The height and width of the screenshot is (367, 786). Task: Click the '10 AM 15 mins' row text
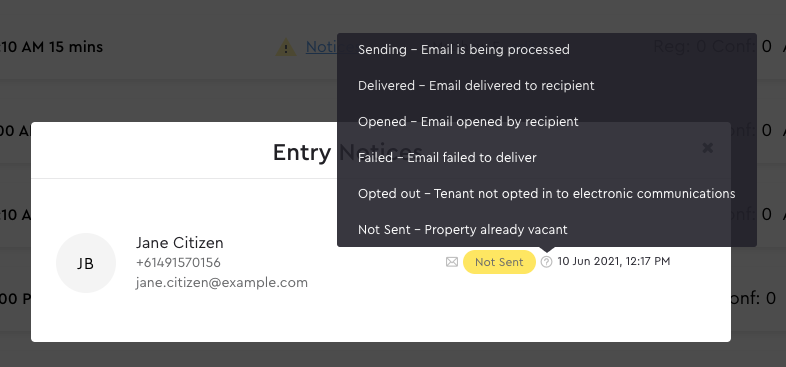51,47
